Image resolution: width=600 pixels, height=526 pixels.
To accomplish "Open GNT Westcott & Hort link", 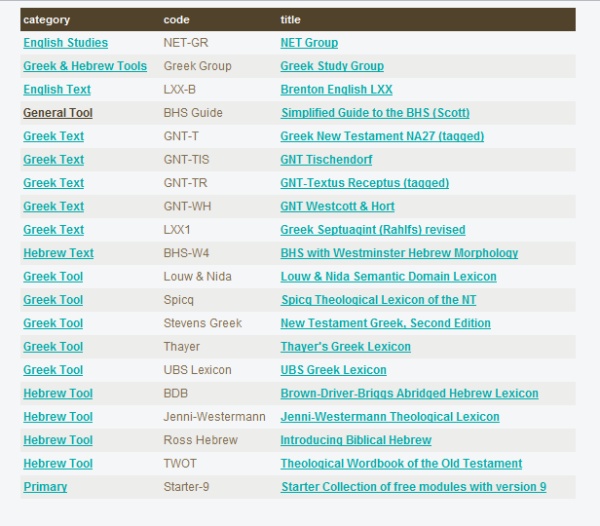I will [x=338, y=206].
